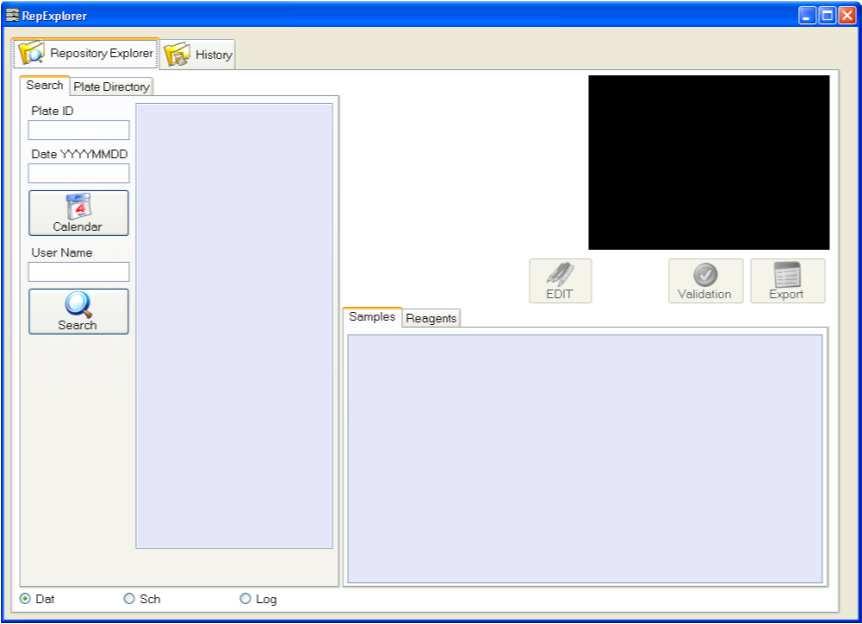
Task: Click the Plate ID input field
Action: [79, 130]
